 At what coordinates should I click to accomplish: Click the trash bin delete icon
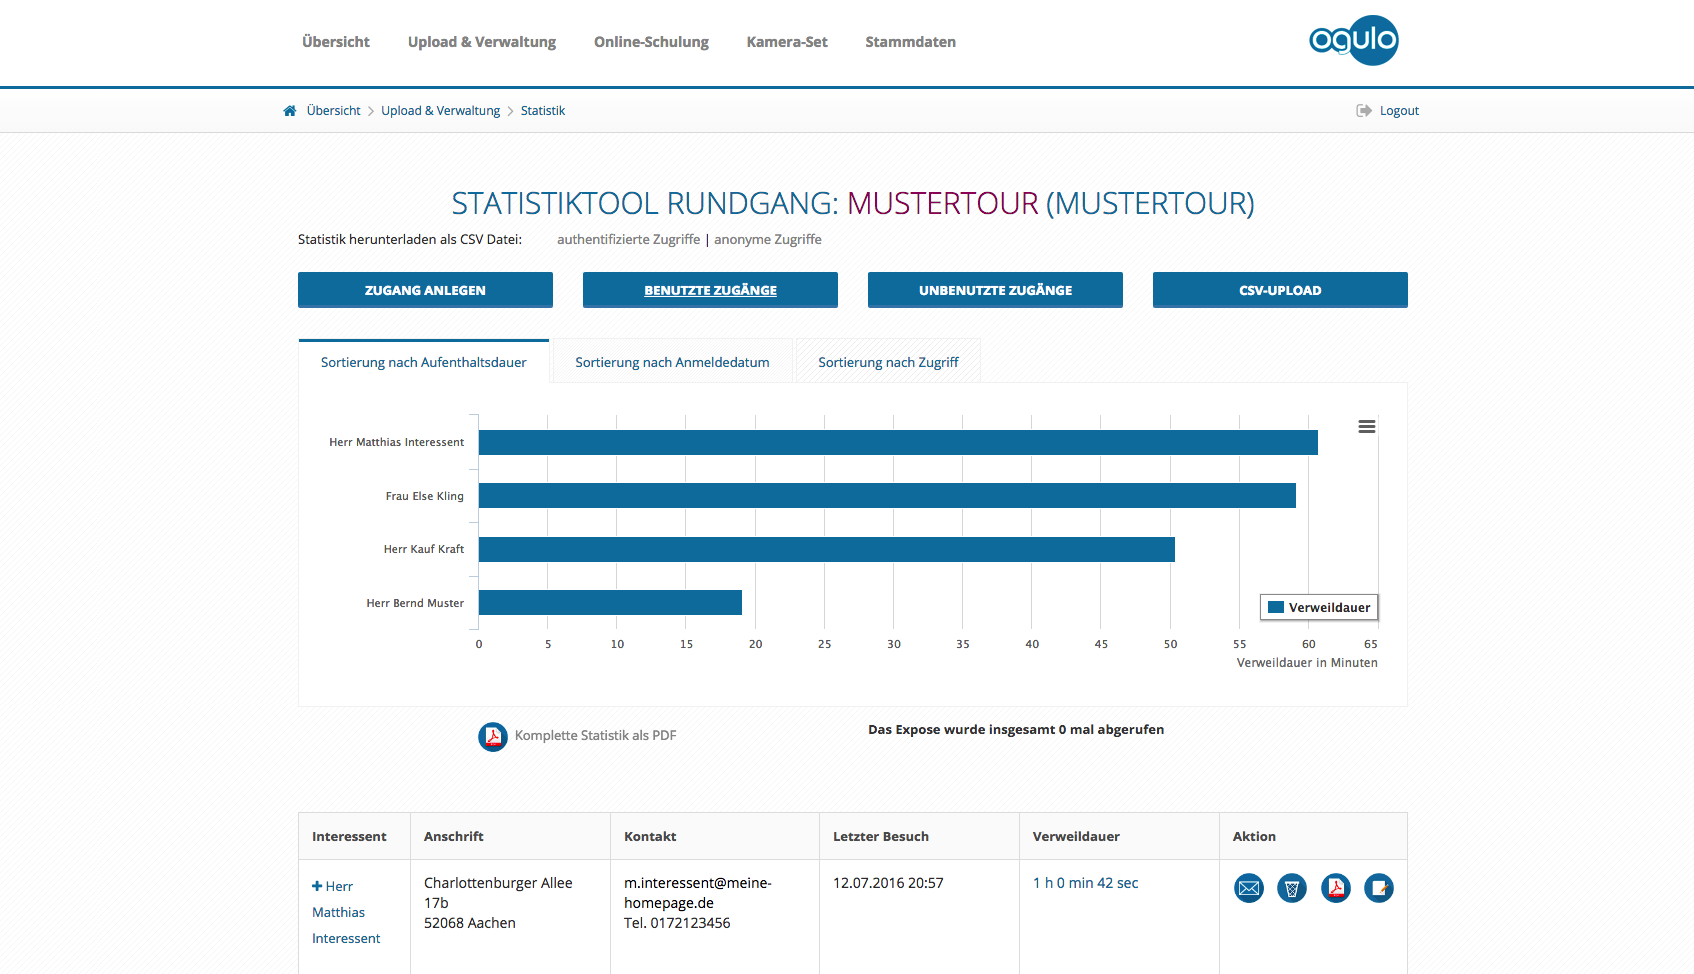pyautogui.click(x=1291, y=888)
